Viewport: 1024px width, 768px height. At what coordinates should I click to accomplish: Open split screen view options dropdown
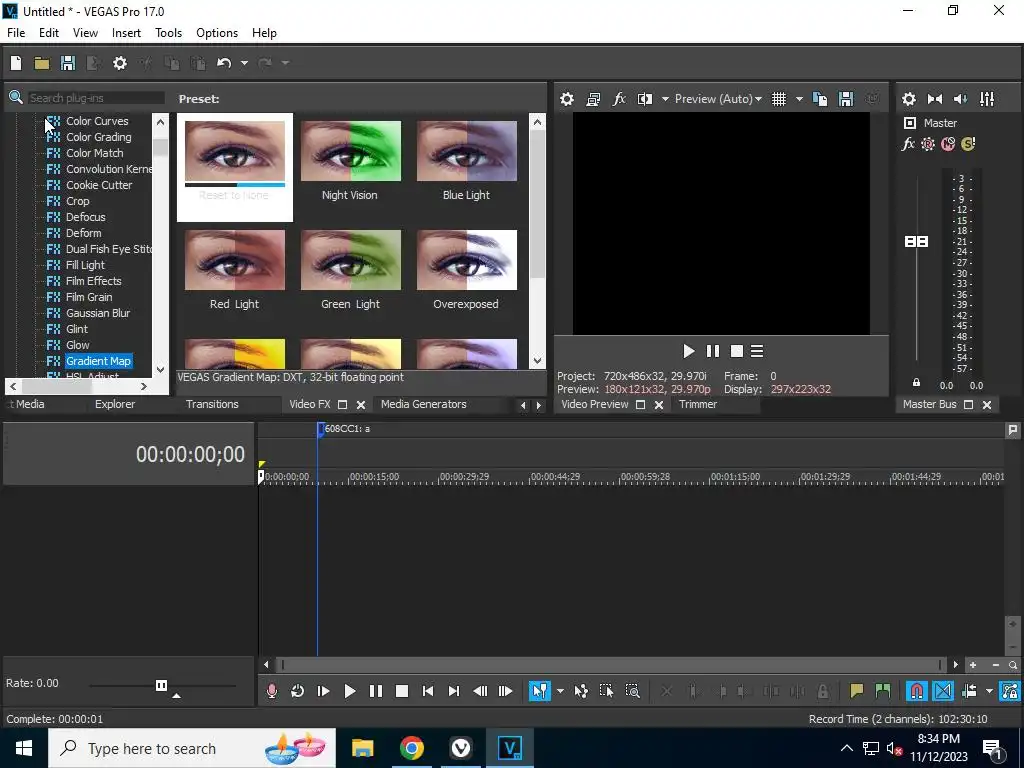tap(665, 99)
